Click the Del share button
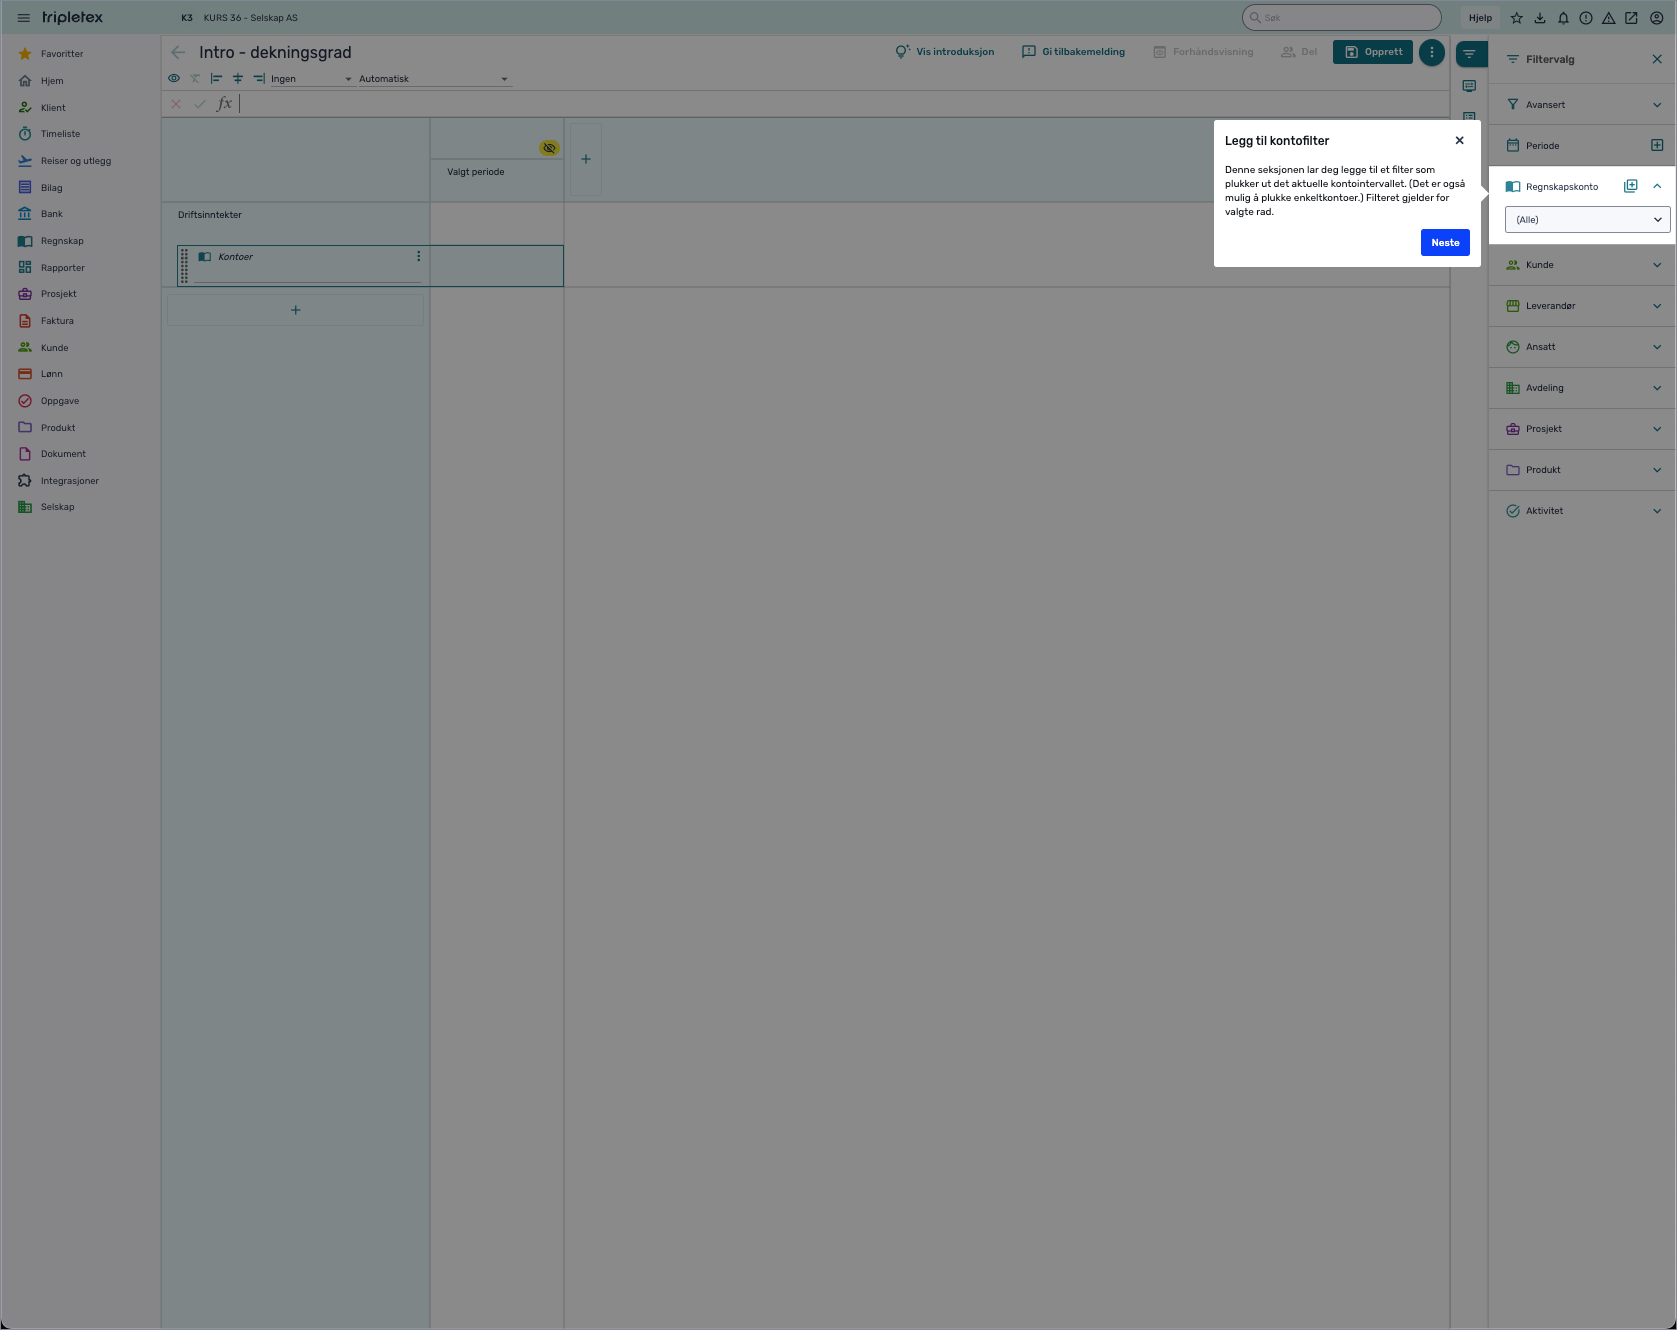Viewport: 1677px width, 1330px height. pos(1299,52)
